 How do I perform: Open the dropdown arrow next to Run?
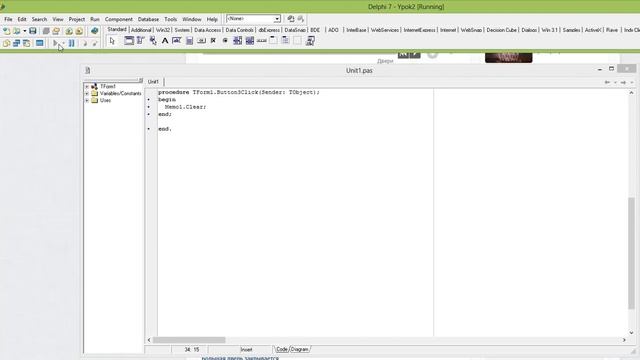pyautogui.click(x=63, y=43)
